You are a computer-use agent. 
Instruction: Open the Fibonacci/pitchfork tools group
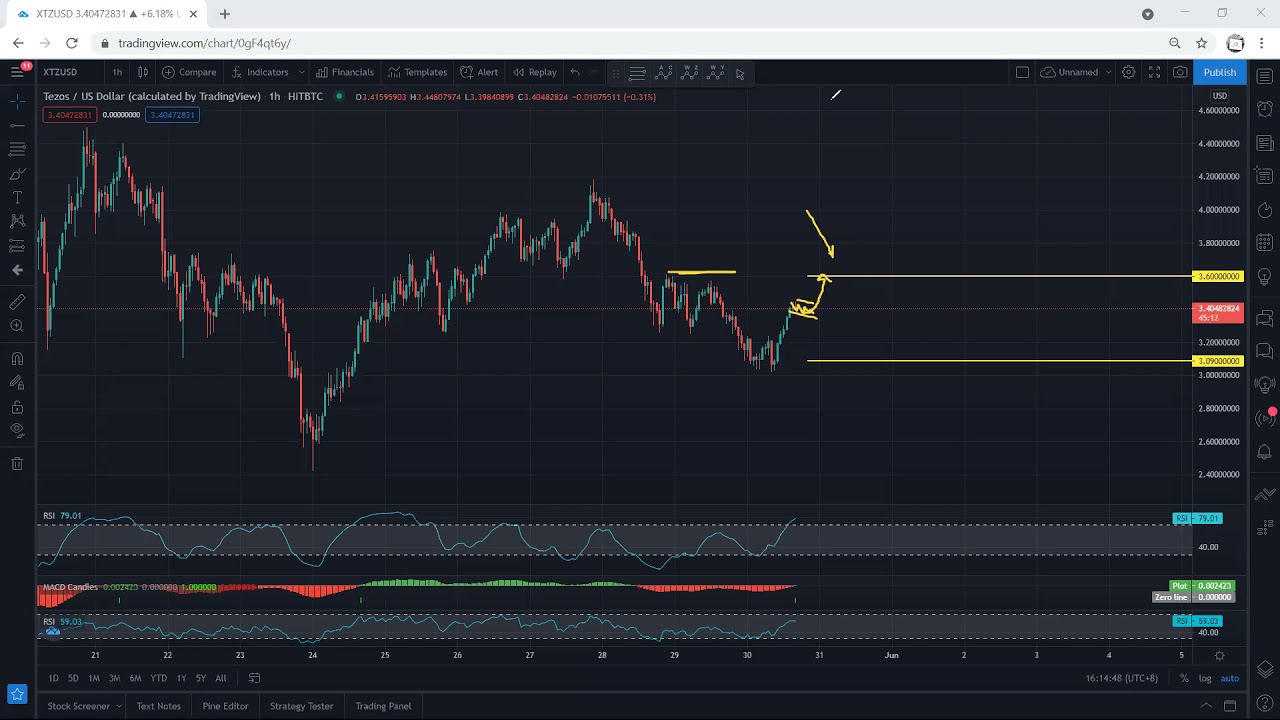(17, 149)
